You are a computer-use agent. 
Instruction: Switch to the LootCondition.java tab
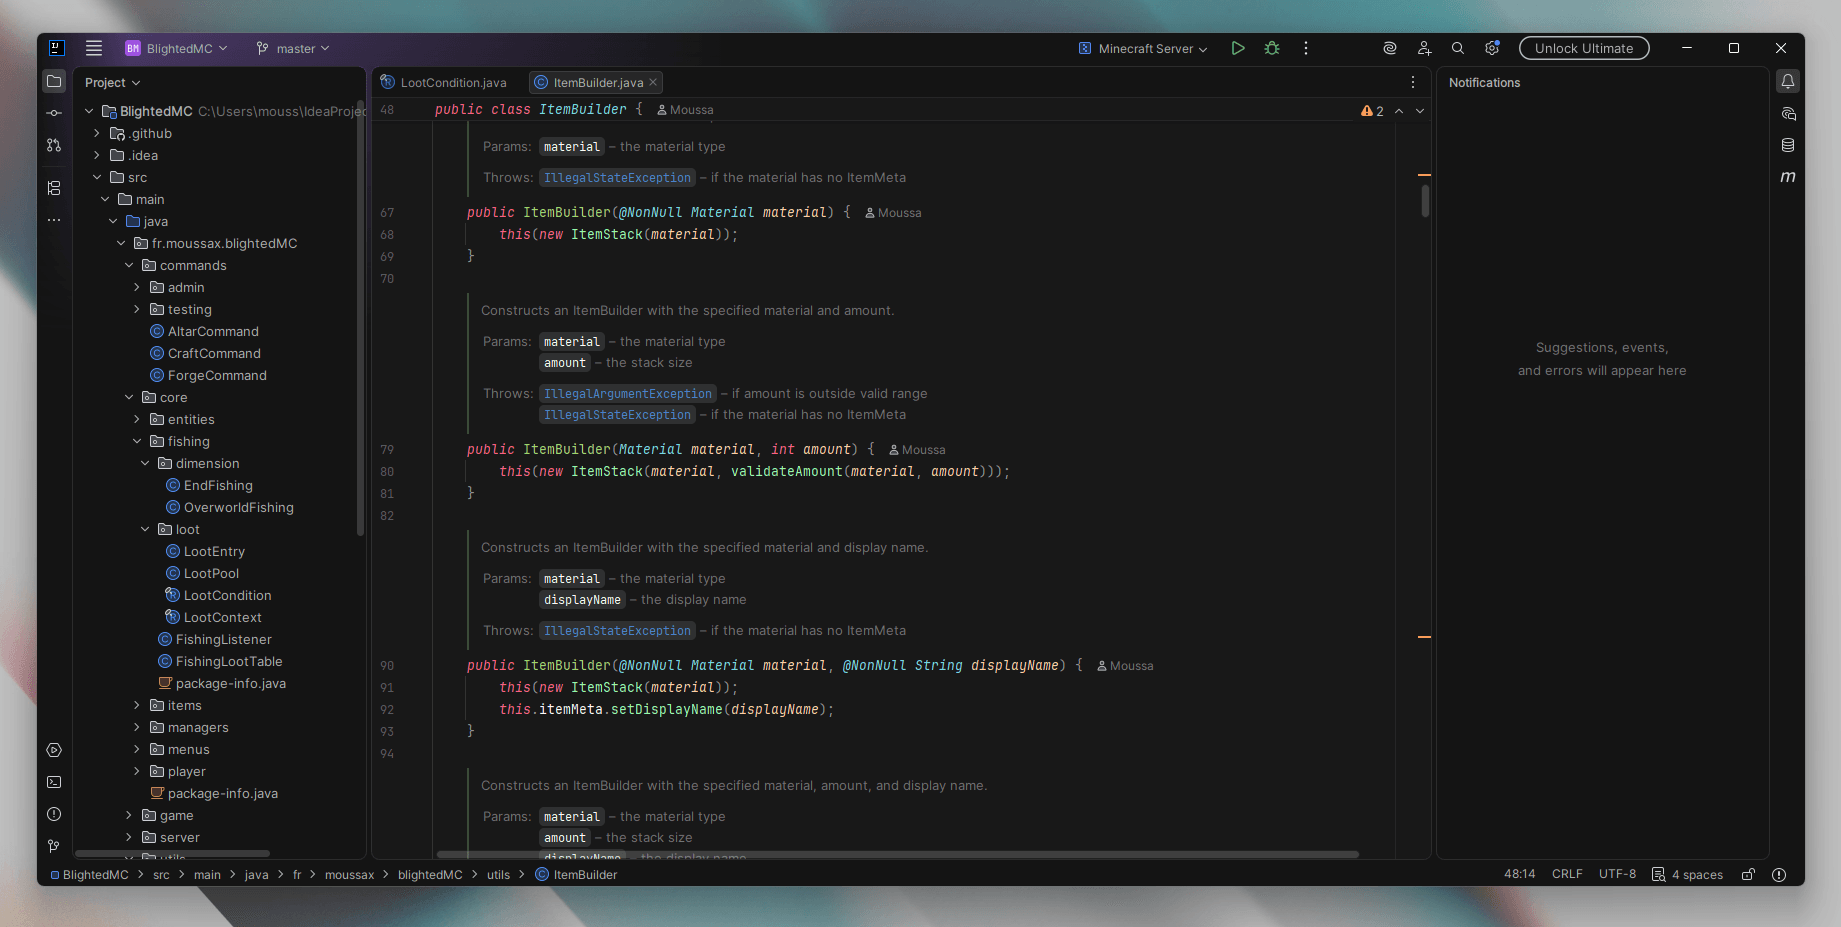[452, 82]
